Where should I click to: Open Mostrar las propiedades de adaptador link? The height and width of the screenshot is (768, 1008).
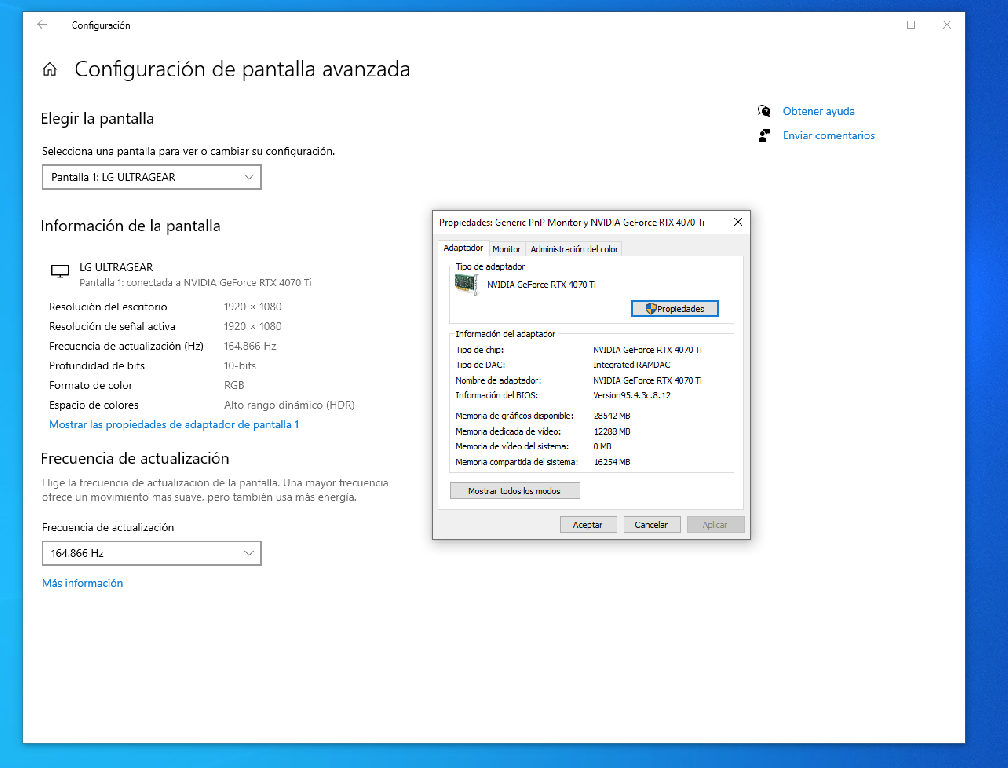pyautogui.click(x=174, y=425)
